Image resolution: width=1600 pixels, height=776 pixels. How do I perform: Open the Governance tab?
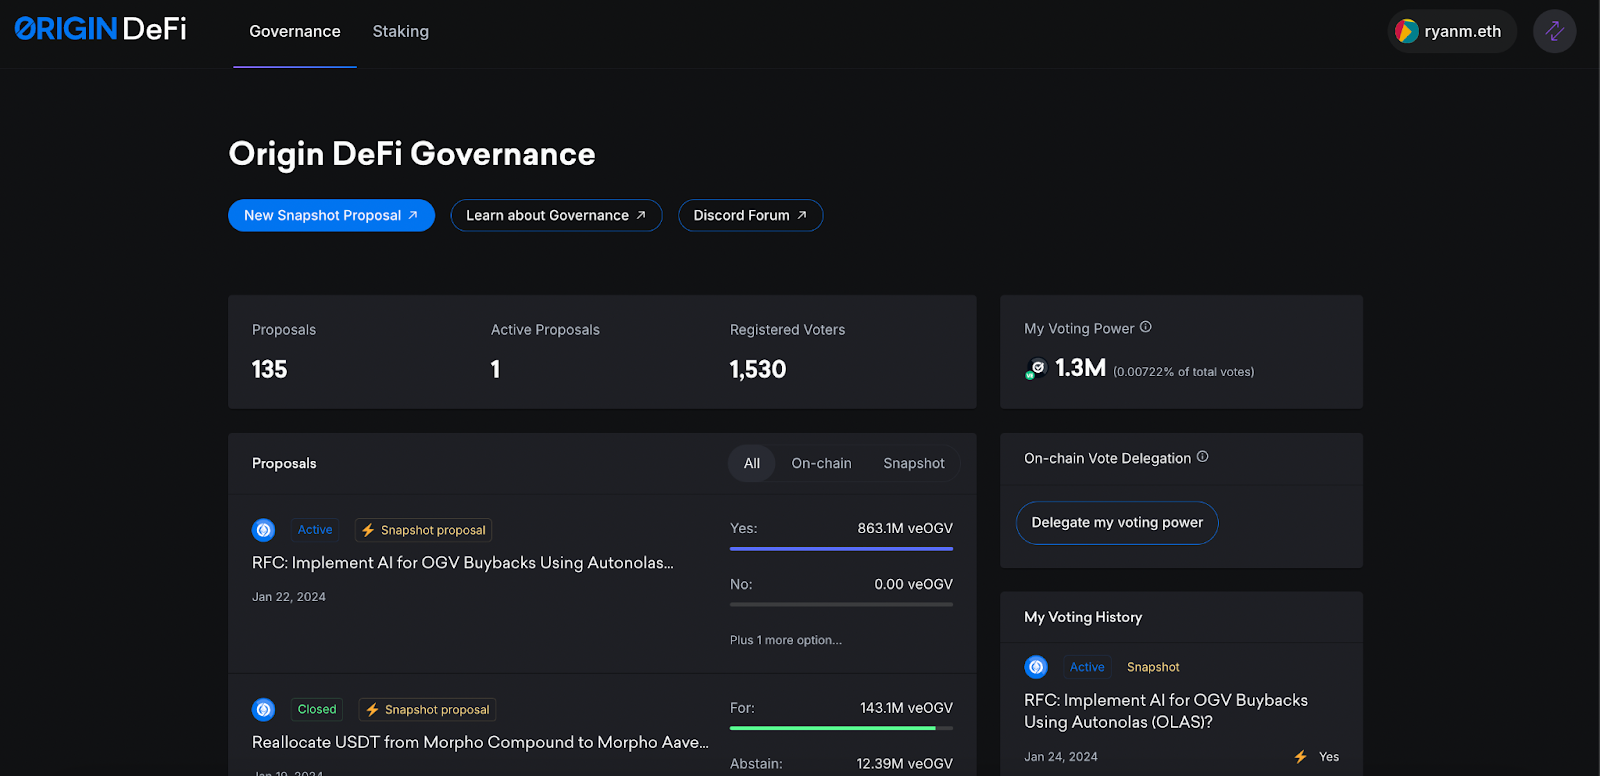(295, 32)
